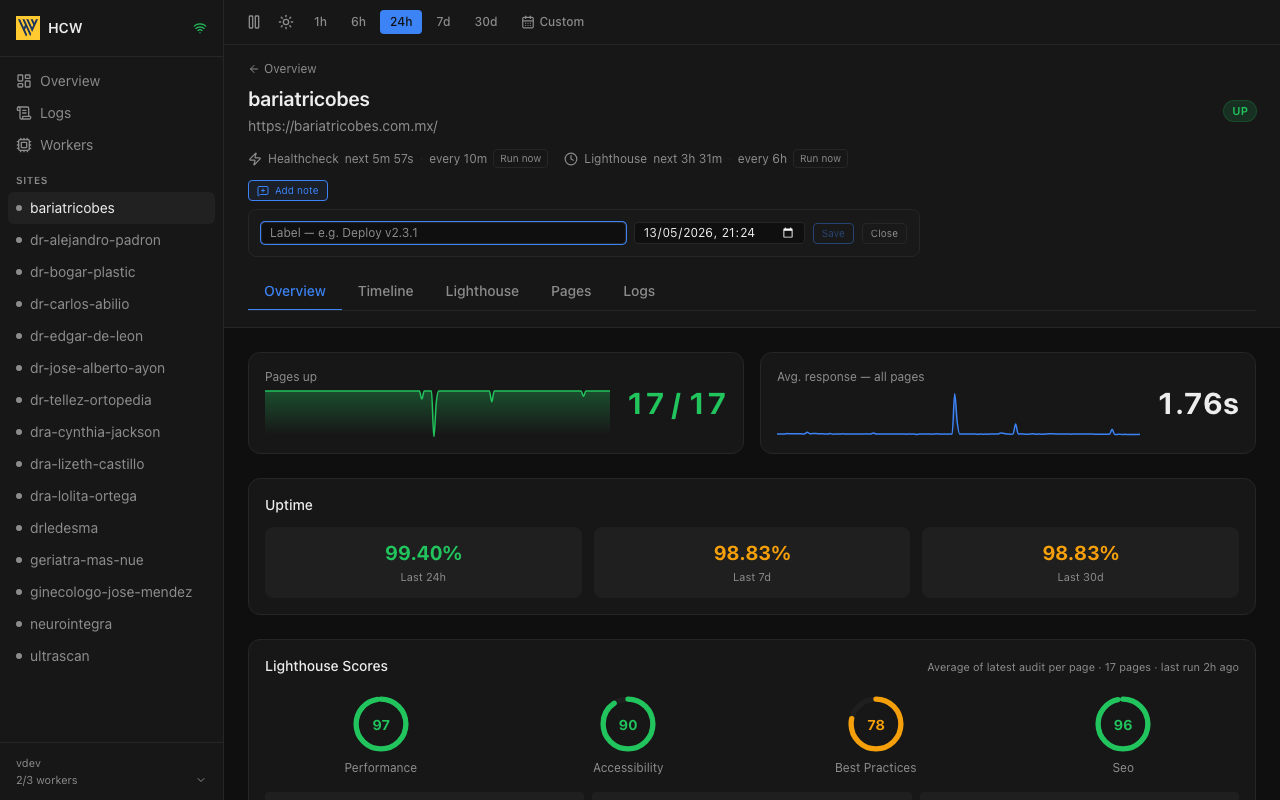Click the note date-time field
Screen dimensions: 1280x800
pos(719,233)
